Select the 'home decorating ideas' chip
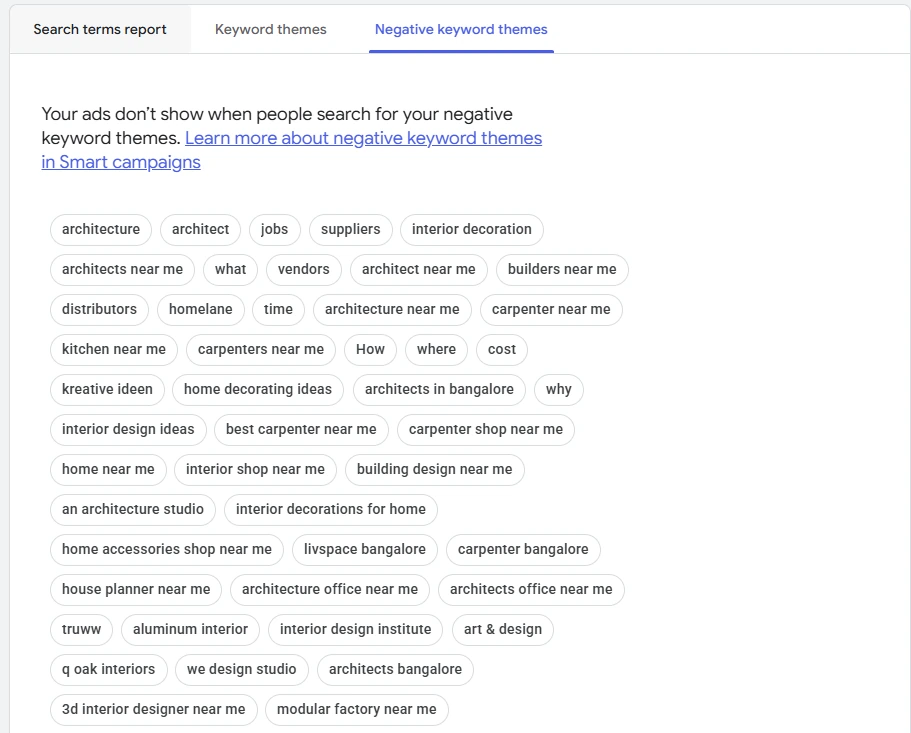 258,390
